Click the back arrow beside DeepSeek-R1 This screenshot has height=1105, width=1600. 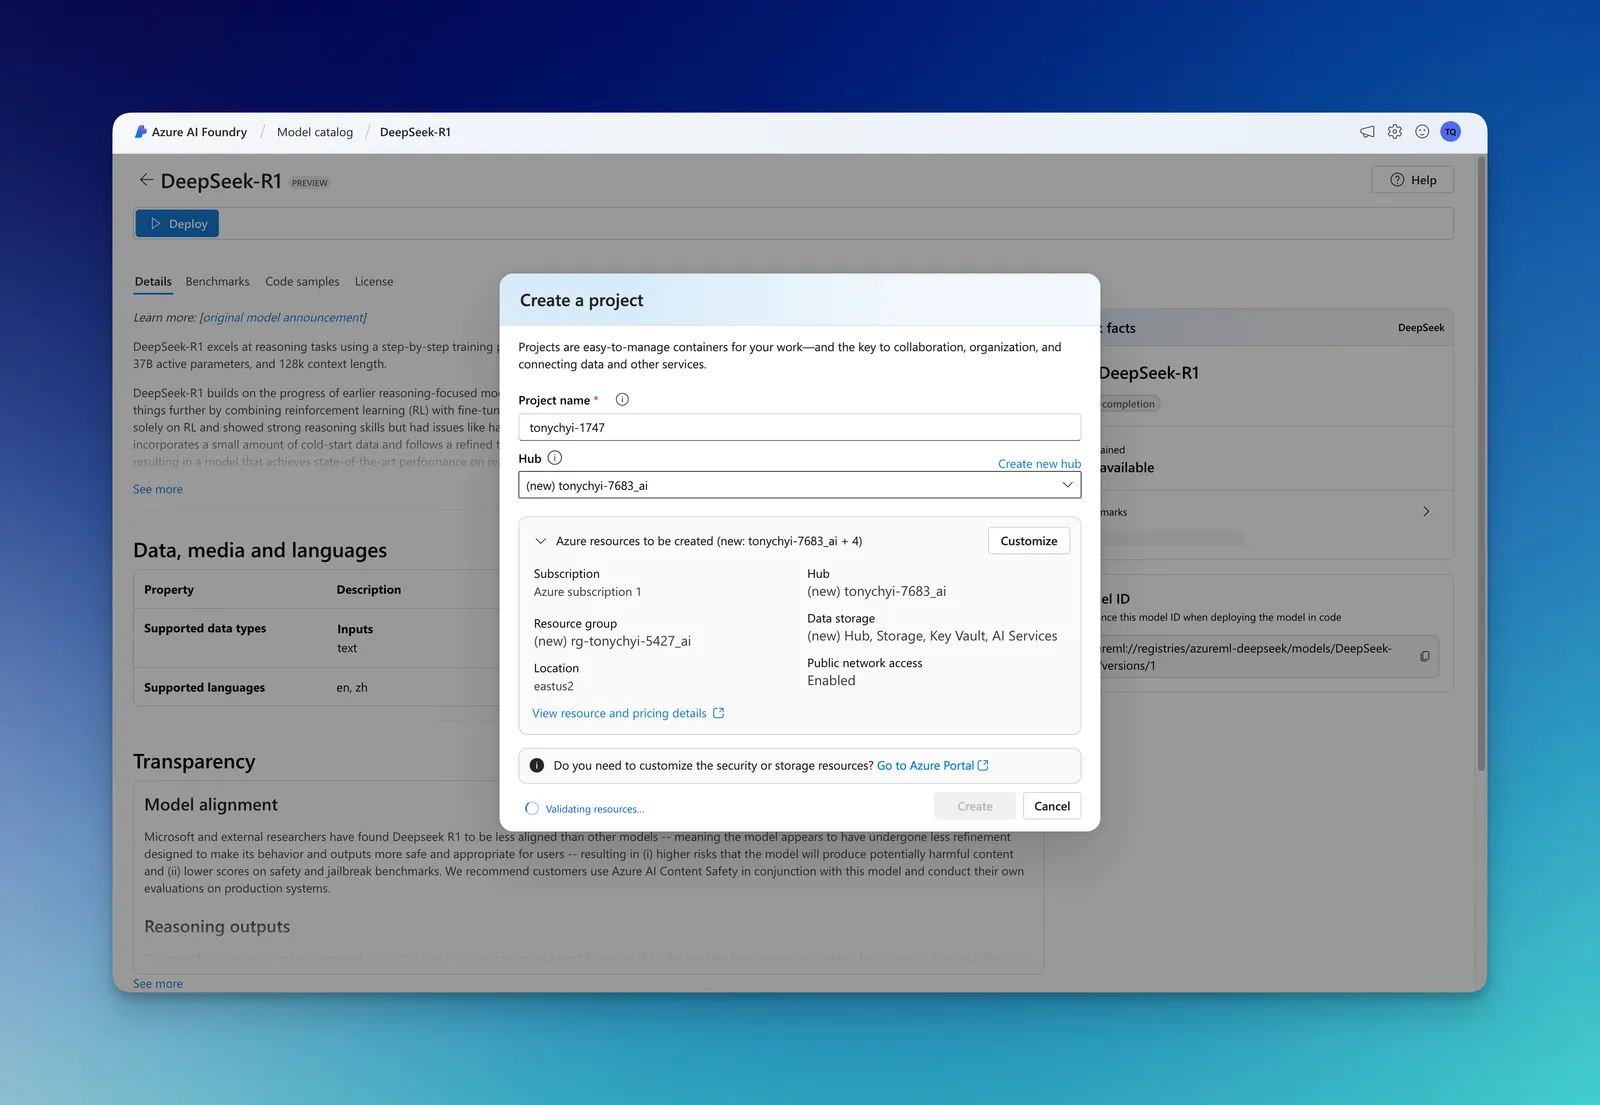pyautogui.click(x=146, y=180)
